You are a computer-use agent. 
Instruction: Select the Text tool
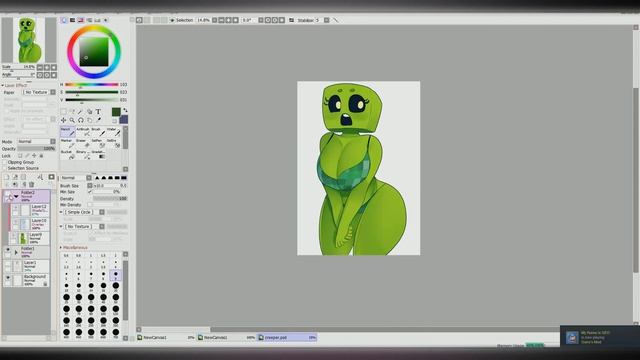(98, 111)
